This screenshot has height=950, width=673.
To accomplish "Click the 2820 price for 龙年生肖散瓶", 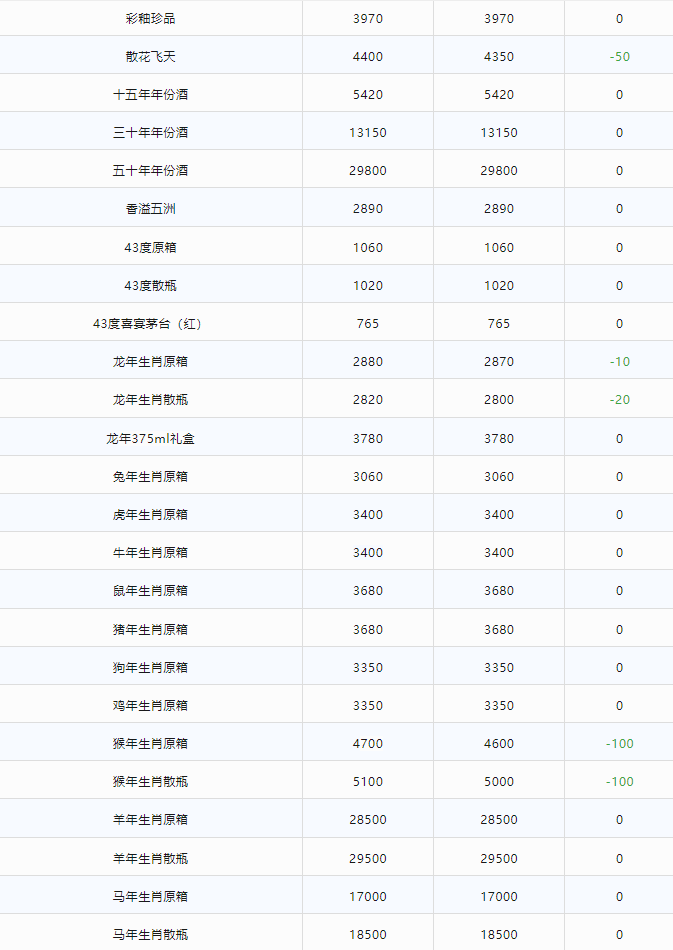I will (368, 400).
